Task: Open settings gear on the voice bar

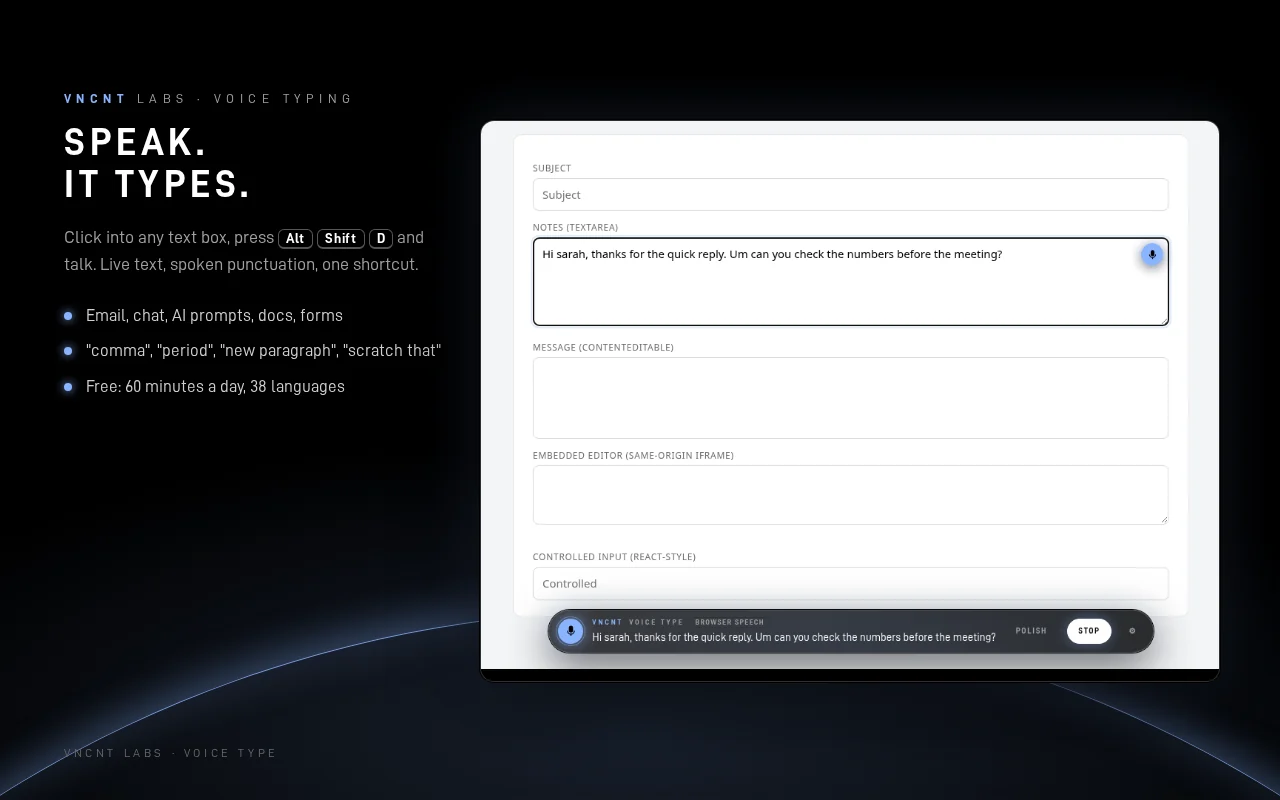Action: click(1132, 631)
